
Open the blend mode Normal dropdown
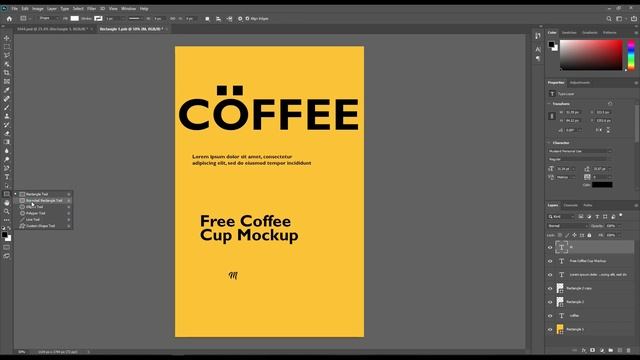point(568,226)
